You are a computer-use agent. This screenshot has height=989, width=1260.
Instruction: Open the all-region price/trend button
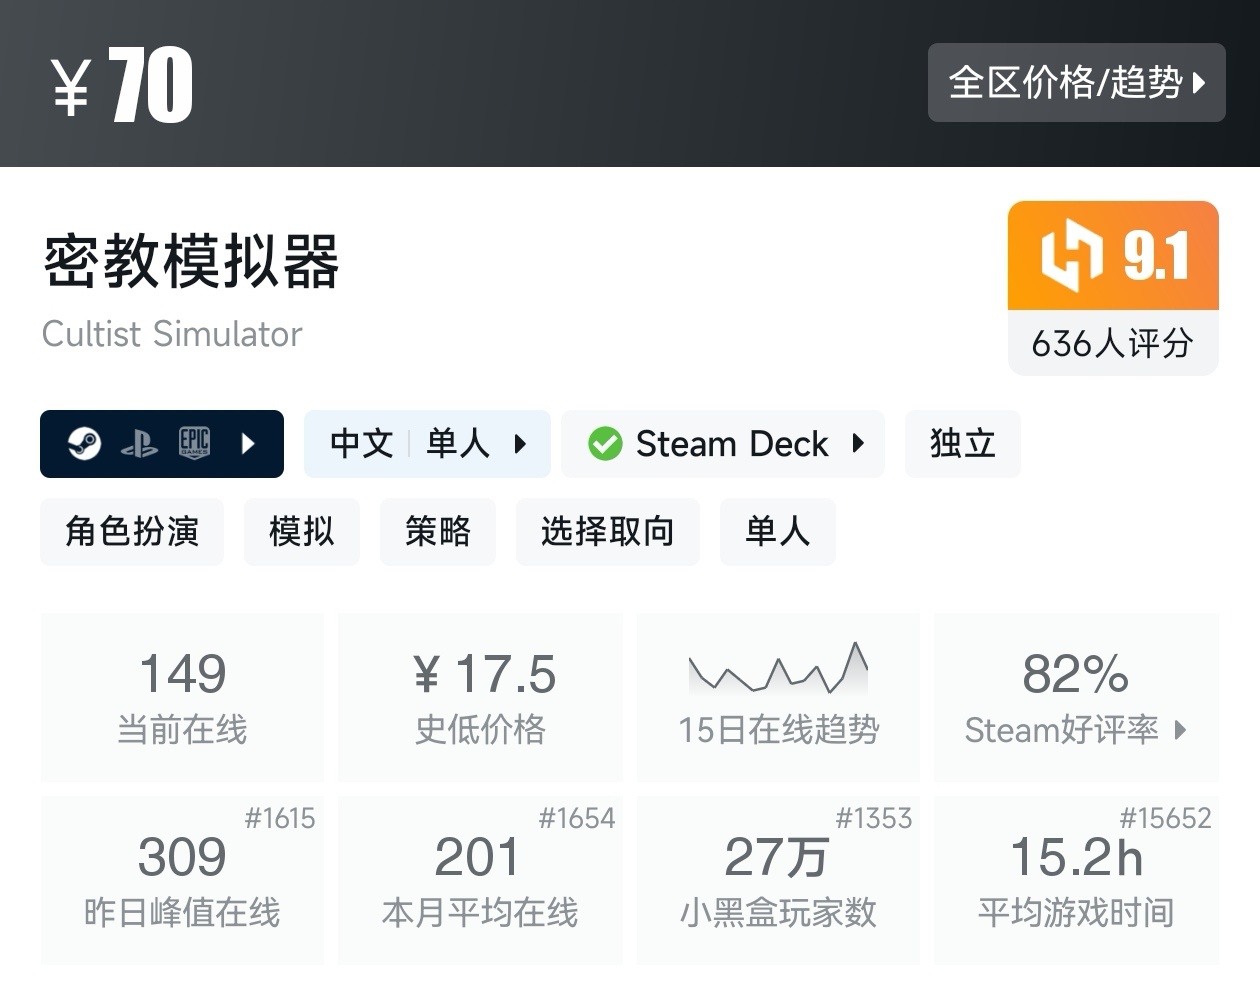[x=1076, y=83]
